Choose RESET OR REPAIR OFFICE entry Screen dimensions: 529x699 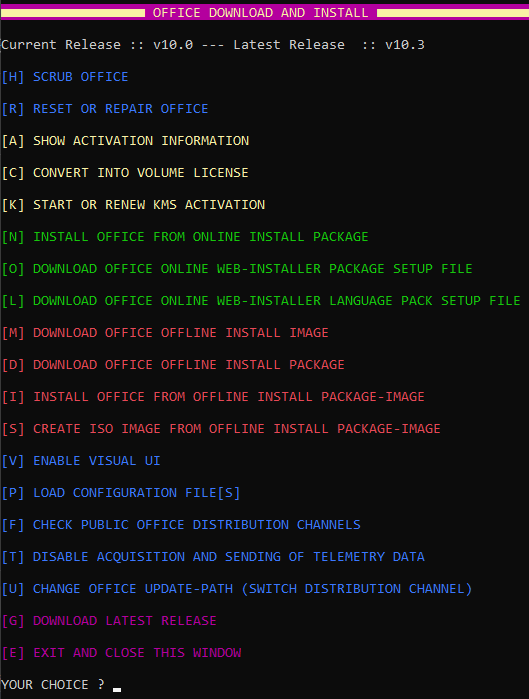pyautogui.click(x=105, y=109)
